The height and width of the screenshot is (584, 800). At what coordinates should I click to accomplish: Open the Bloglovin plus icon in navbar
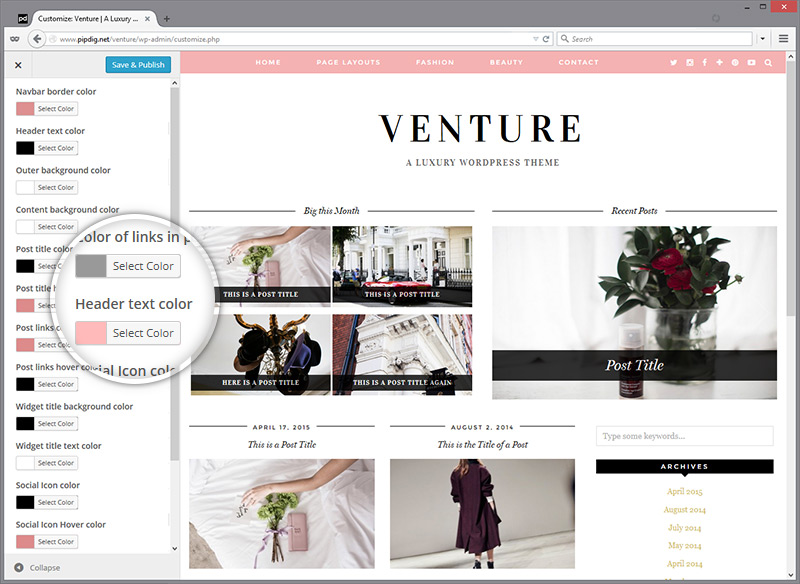click(x=719, y=62)
